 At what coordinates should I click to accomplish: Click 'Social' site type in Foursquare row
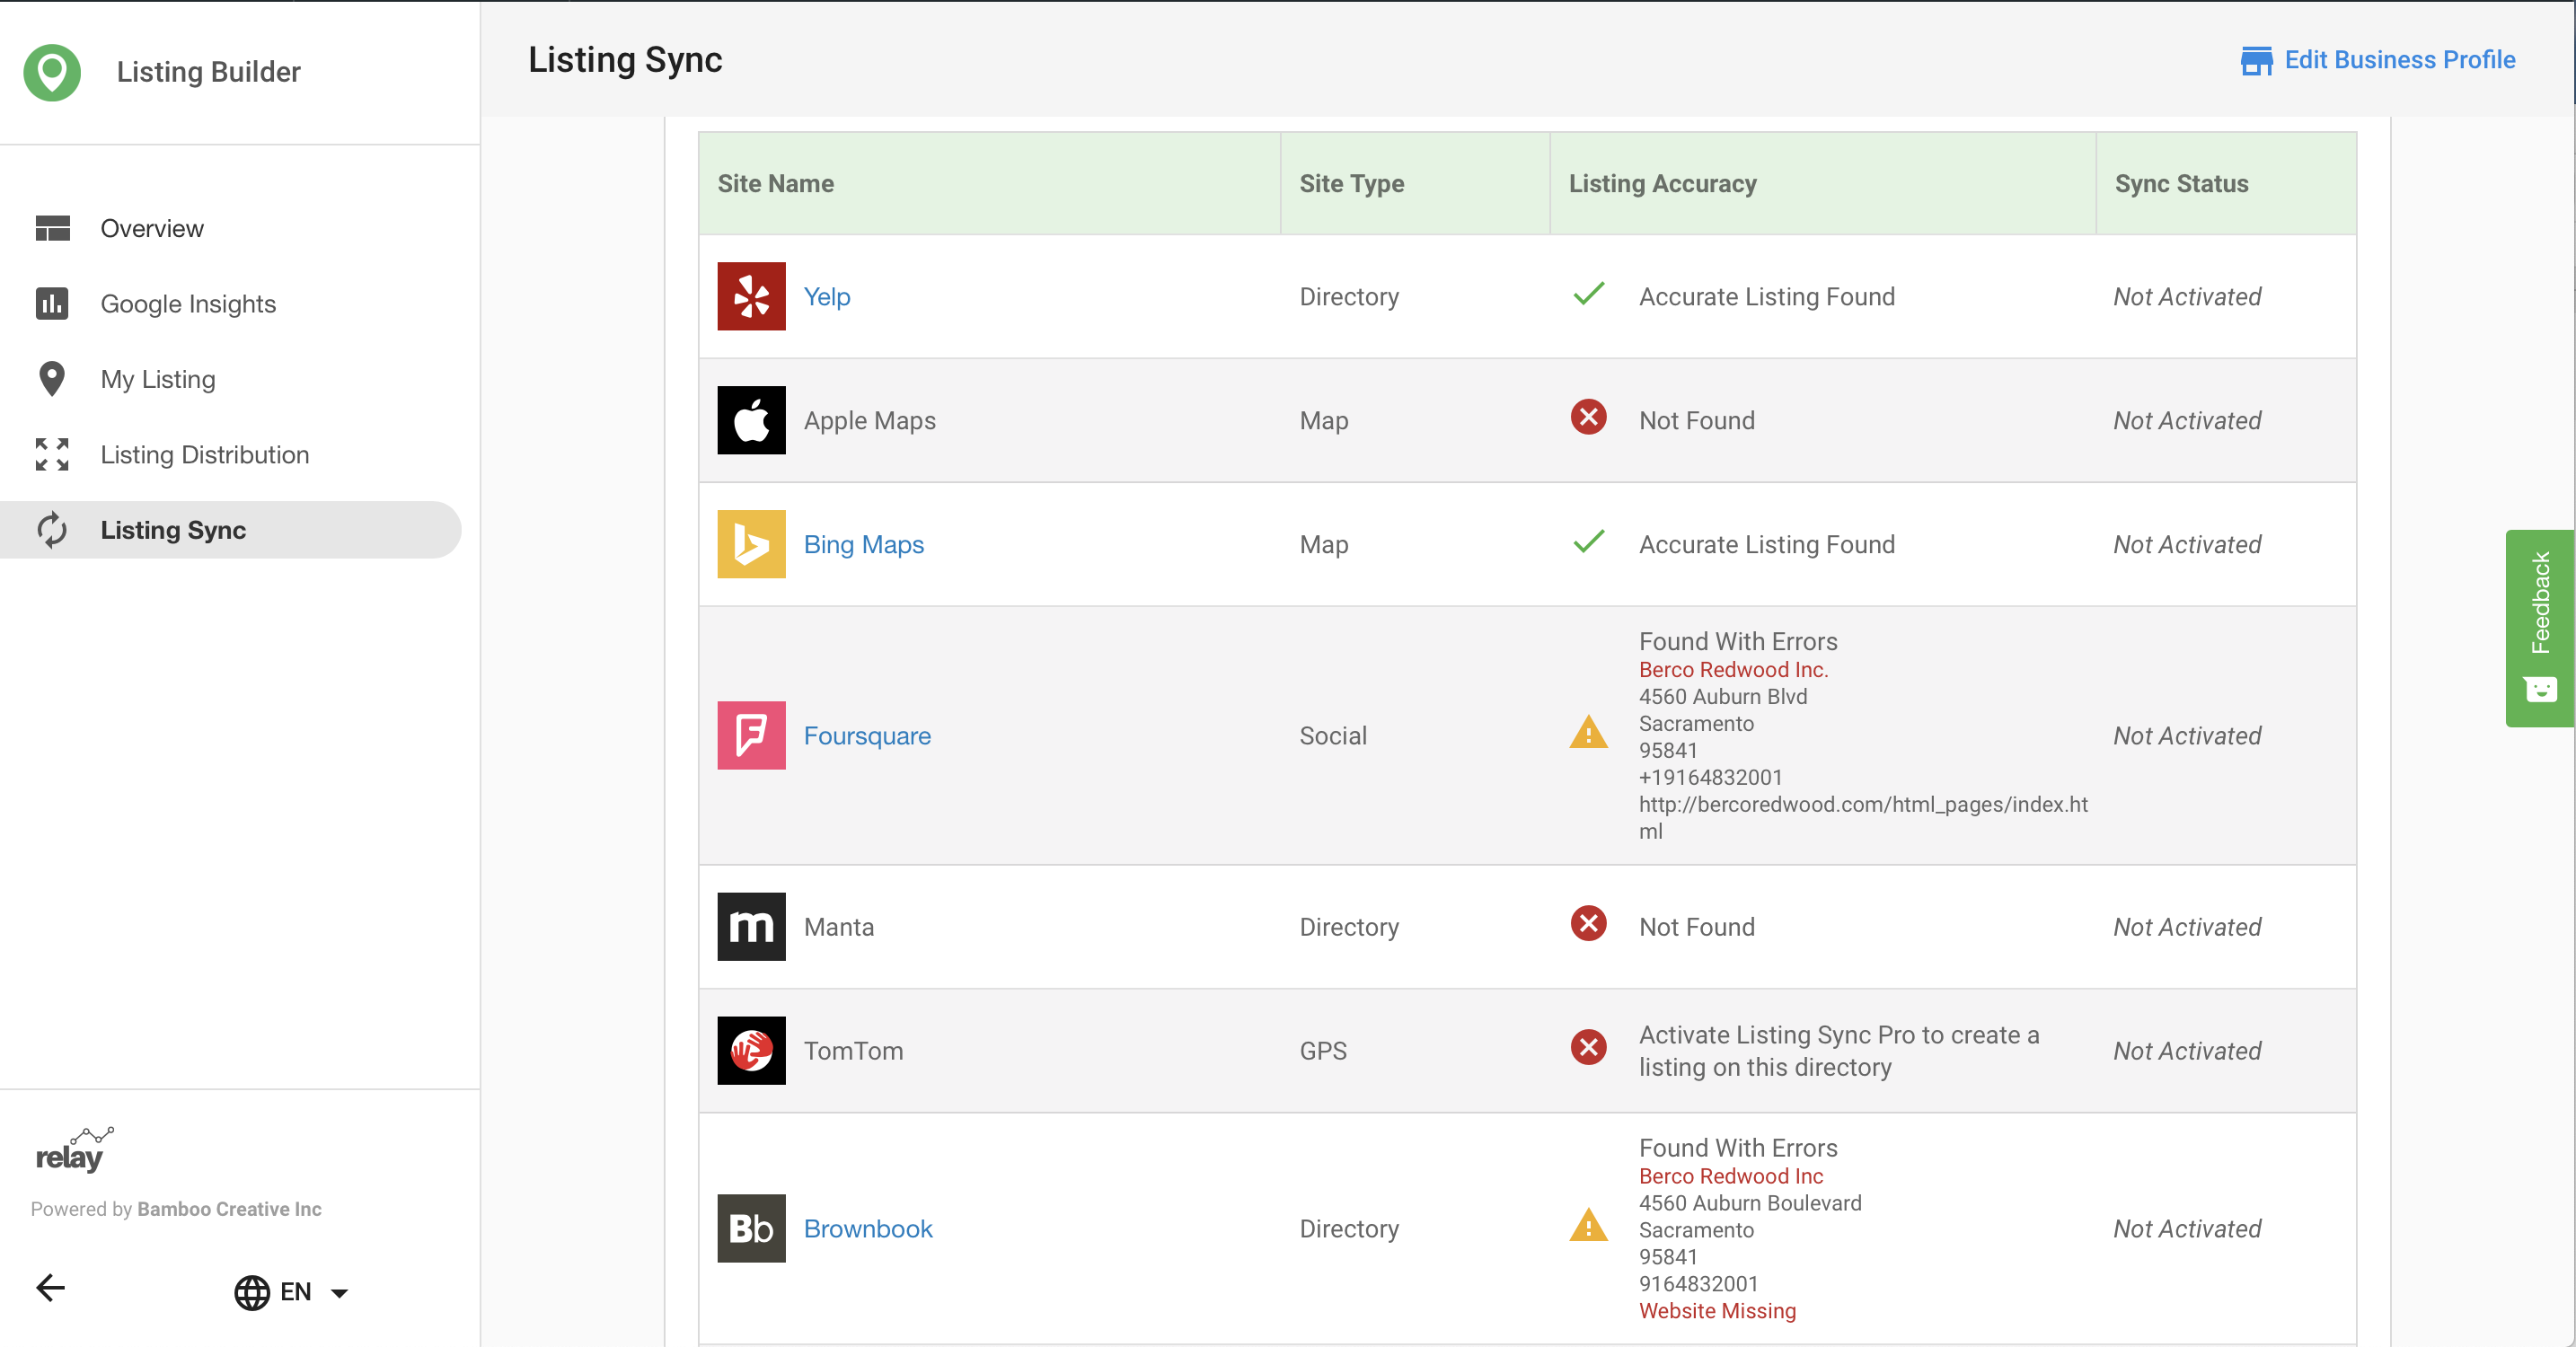(x=1332, y=735)
